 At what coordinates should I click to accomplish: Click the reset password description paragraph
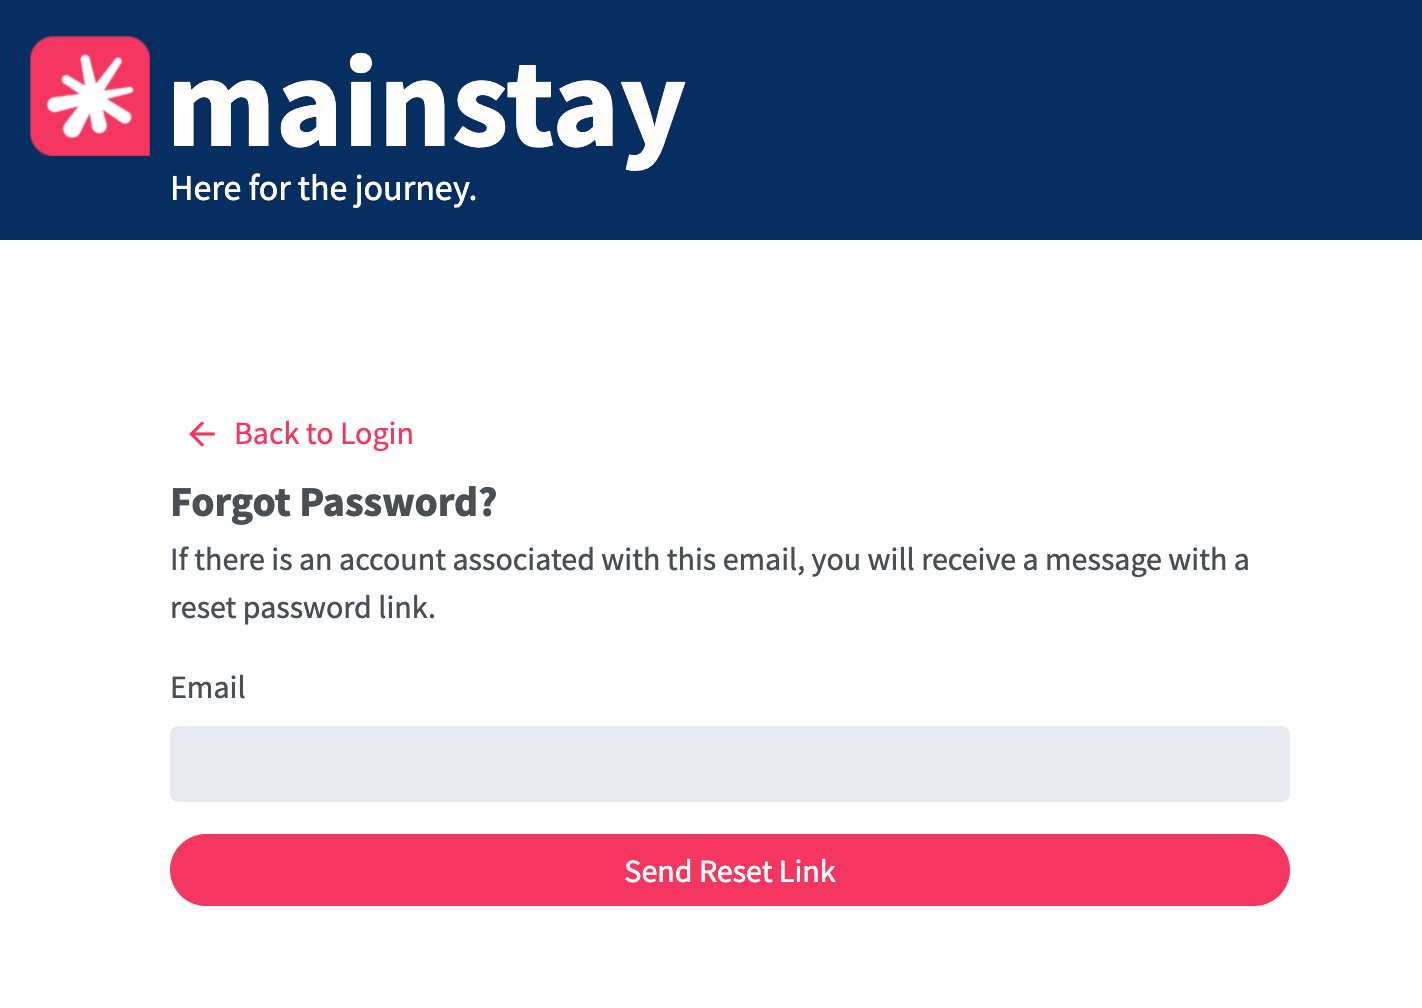[x=709, y=583]
